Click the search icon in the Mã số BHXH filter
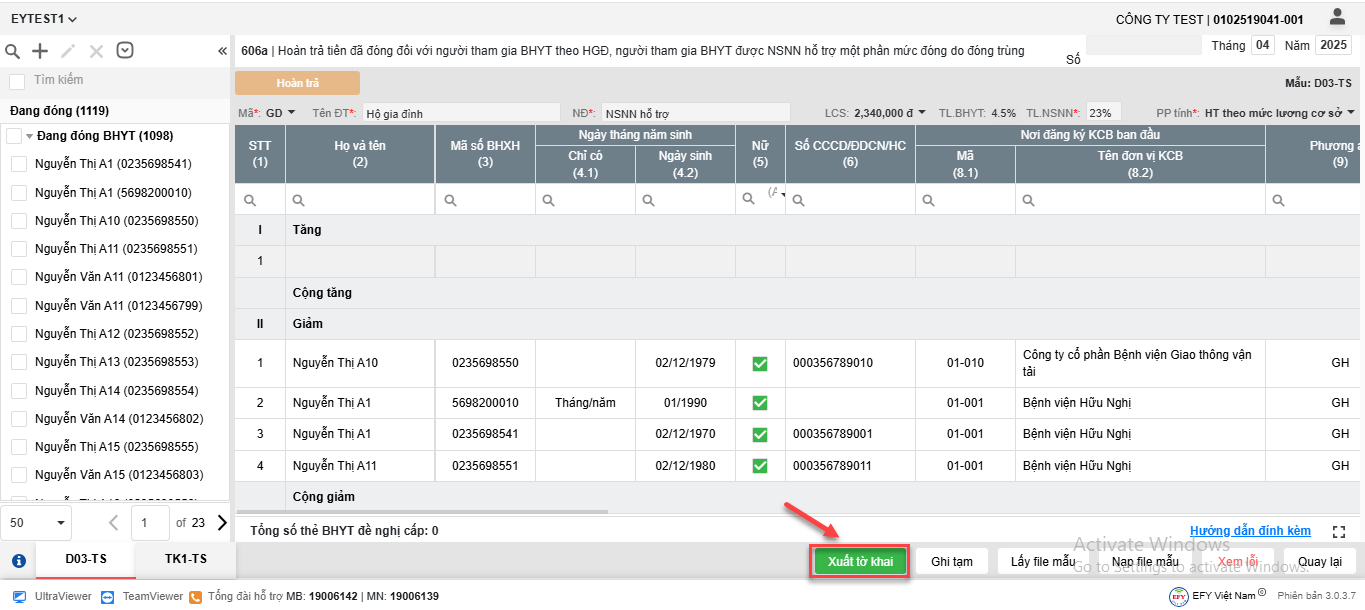The height and width of the screenshot is (610, 1365). pyautogui.click(x=450, y=200)
